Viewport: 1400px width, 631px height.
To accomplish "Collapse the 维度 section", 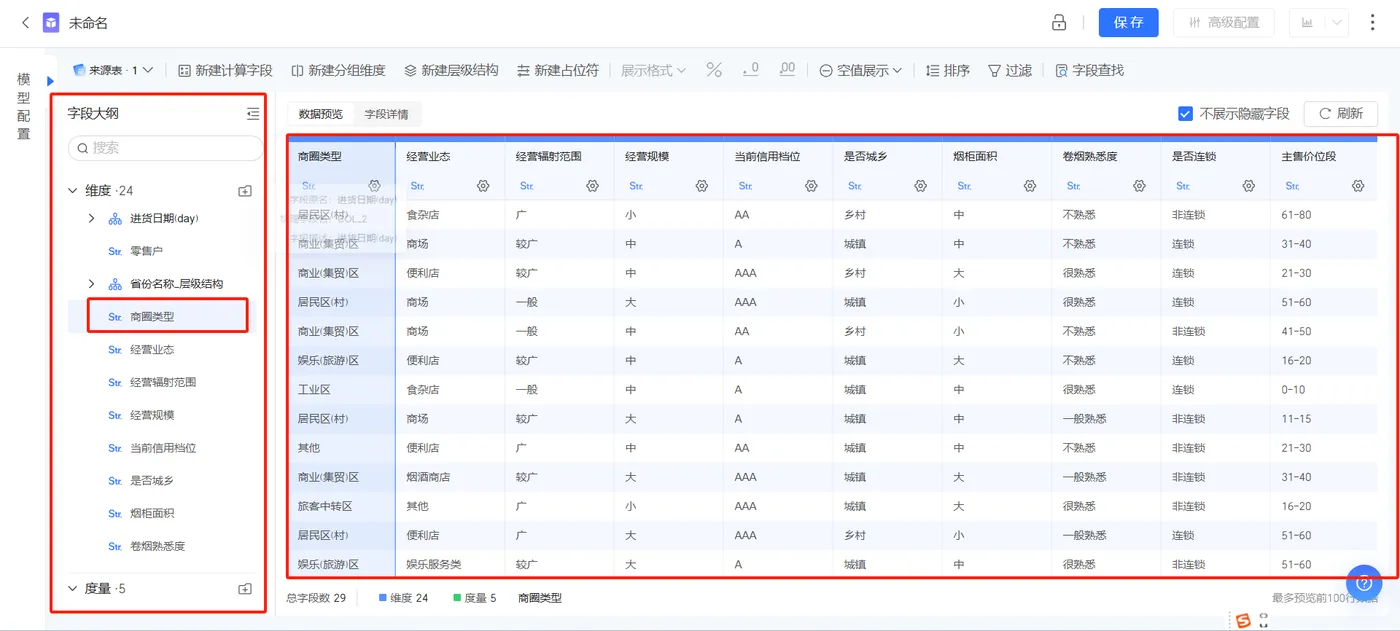I will pyautogui.click(x=72, y=190).
